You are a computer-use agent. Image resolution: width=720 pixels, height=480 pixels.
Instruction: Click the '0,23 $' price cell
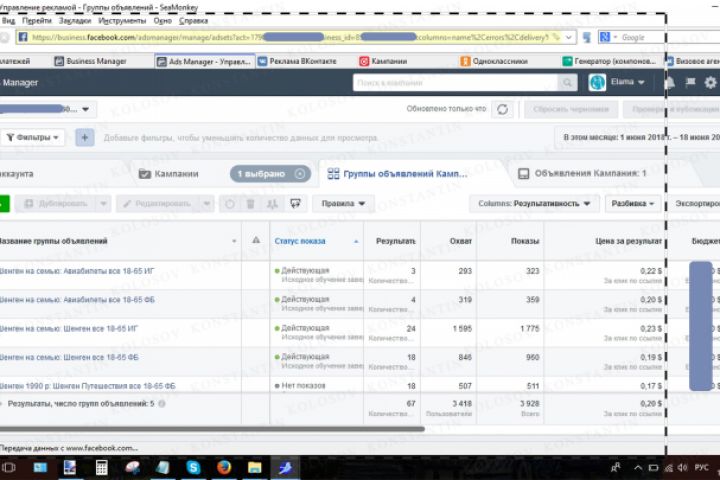tap(651, 328)
